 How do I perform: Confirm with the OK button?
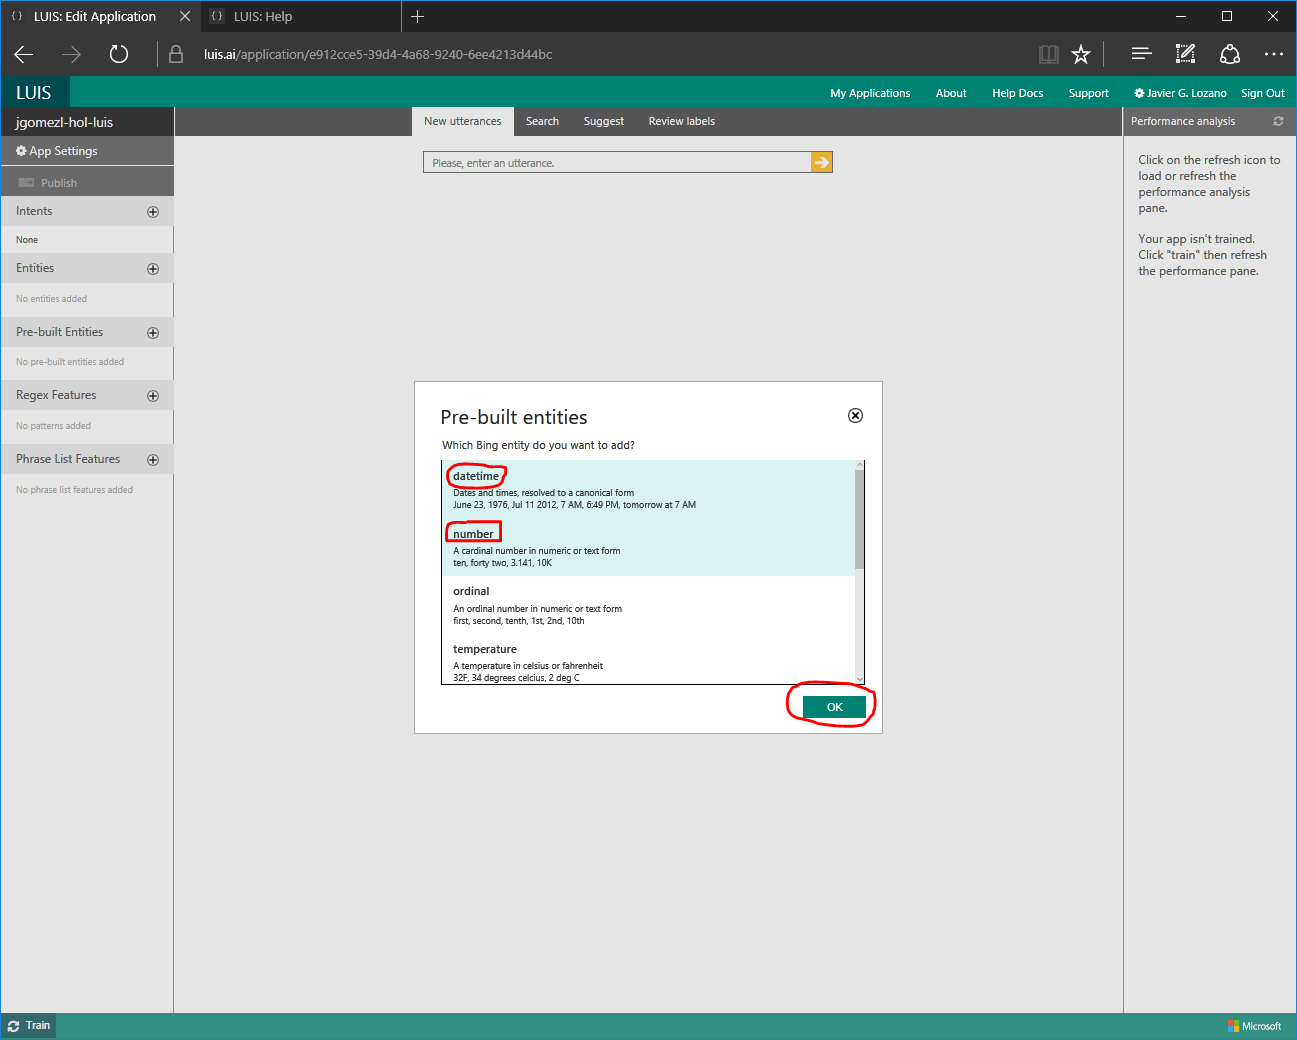834,707
